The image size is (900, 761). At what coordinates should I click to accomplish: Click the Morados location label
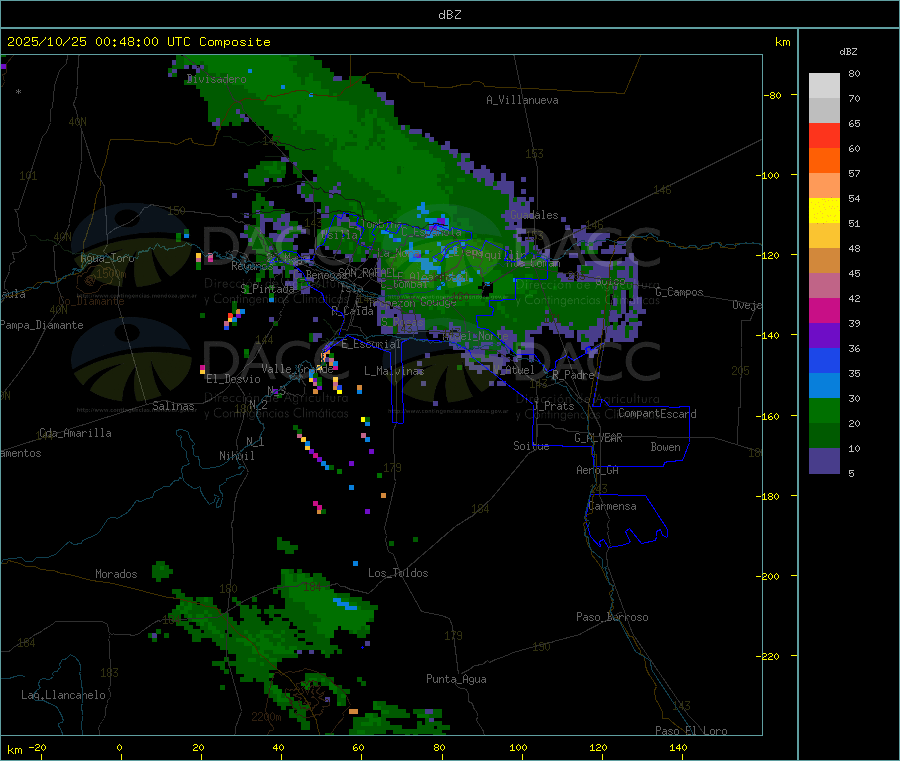coord(117,574)
